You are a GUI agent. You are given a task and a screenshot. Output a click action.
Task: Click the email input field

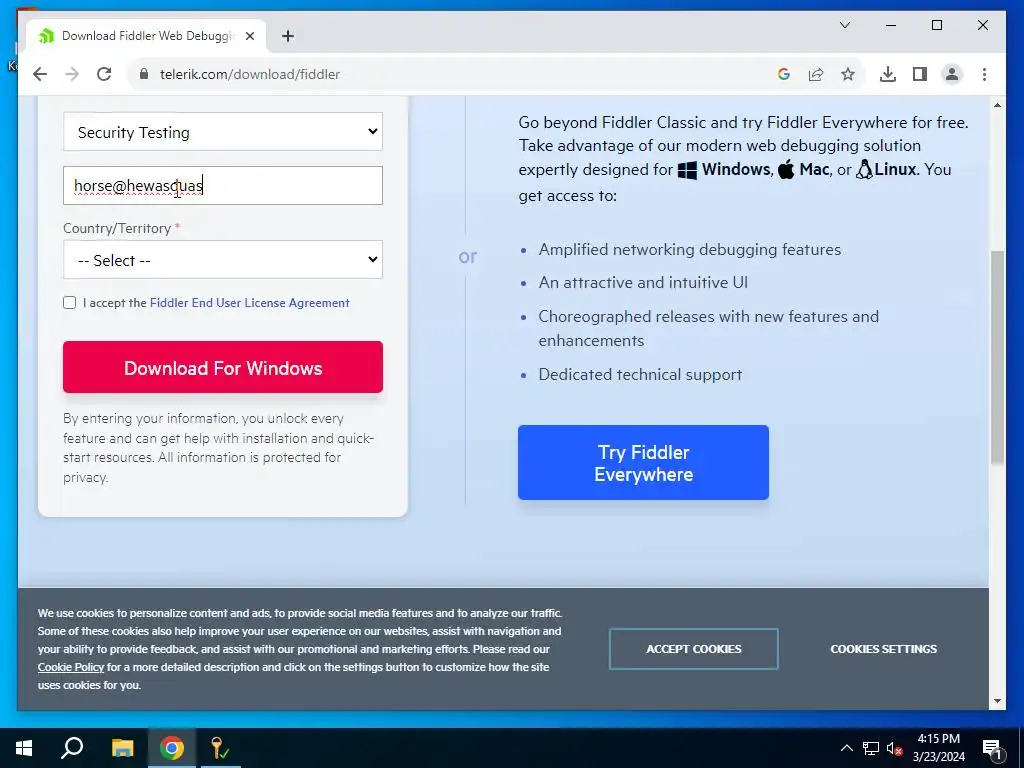click(223, 185)
